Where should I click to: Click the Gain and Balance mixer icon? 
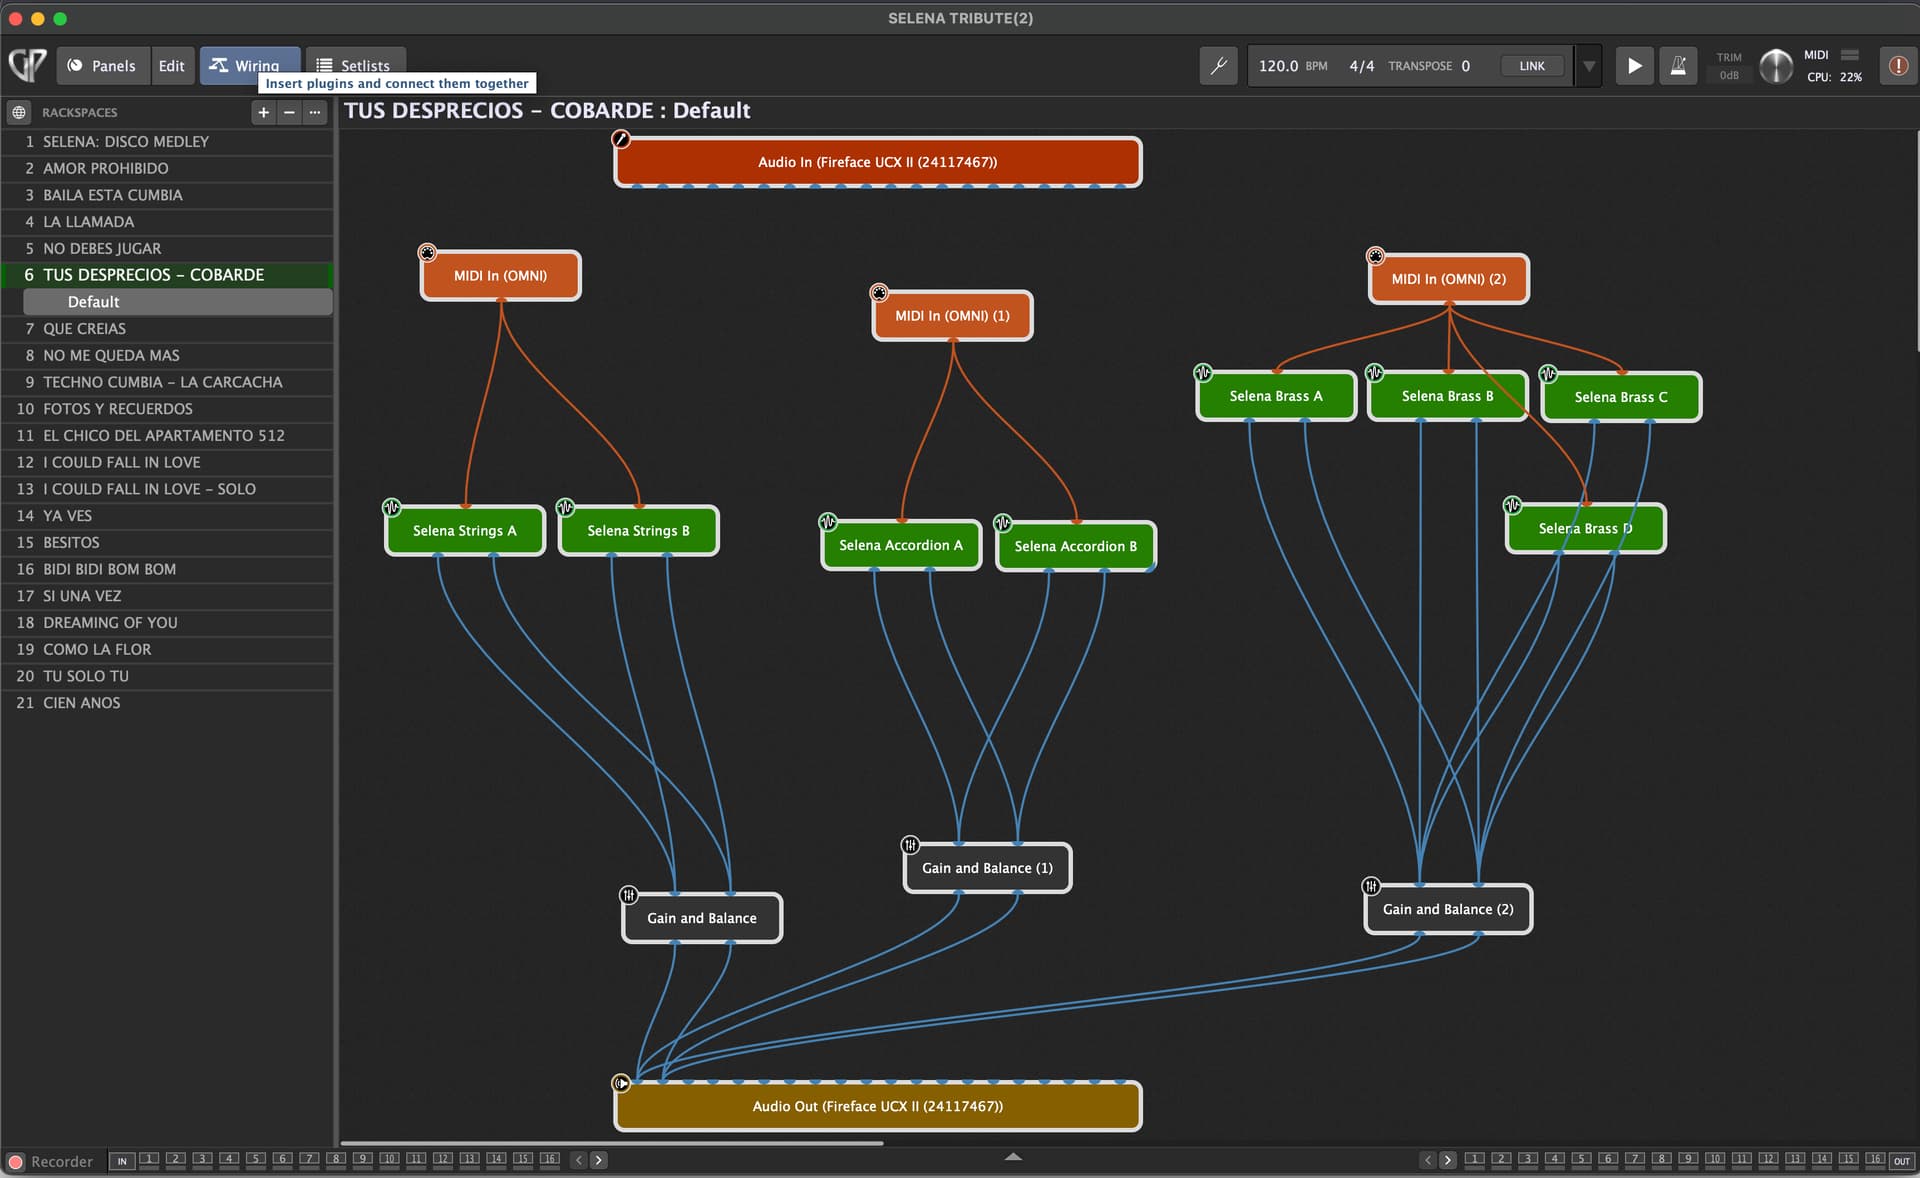(x=628, y=895)
